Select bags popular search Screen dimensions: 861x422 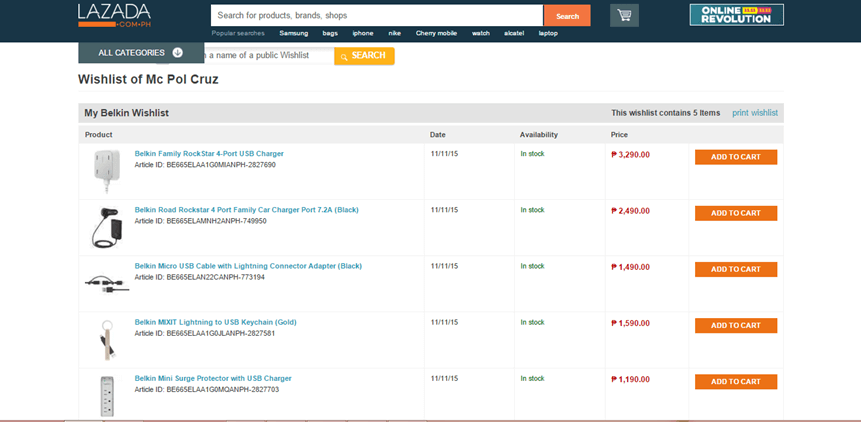tap(330, 33)
